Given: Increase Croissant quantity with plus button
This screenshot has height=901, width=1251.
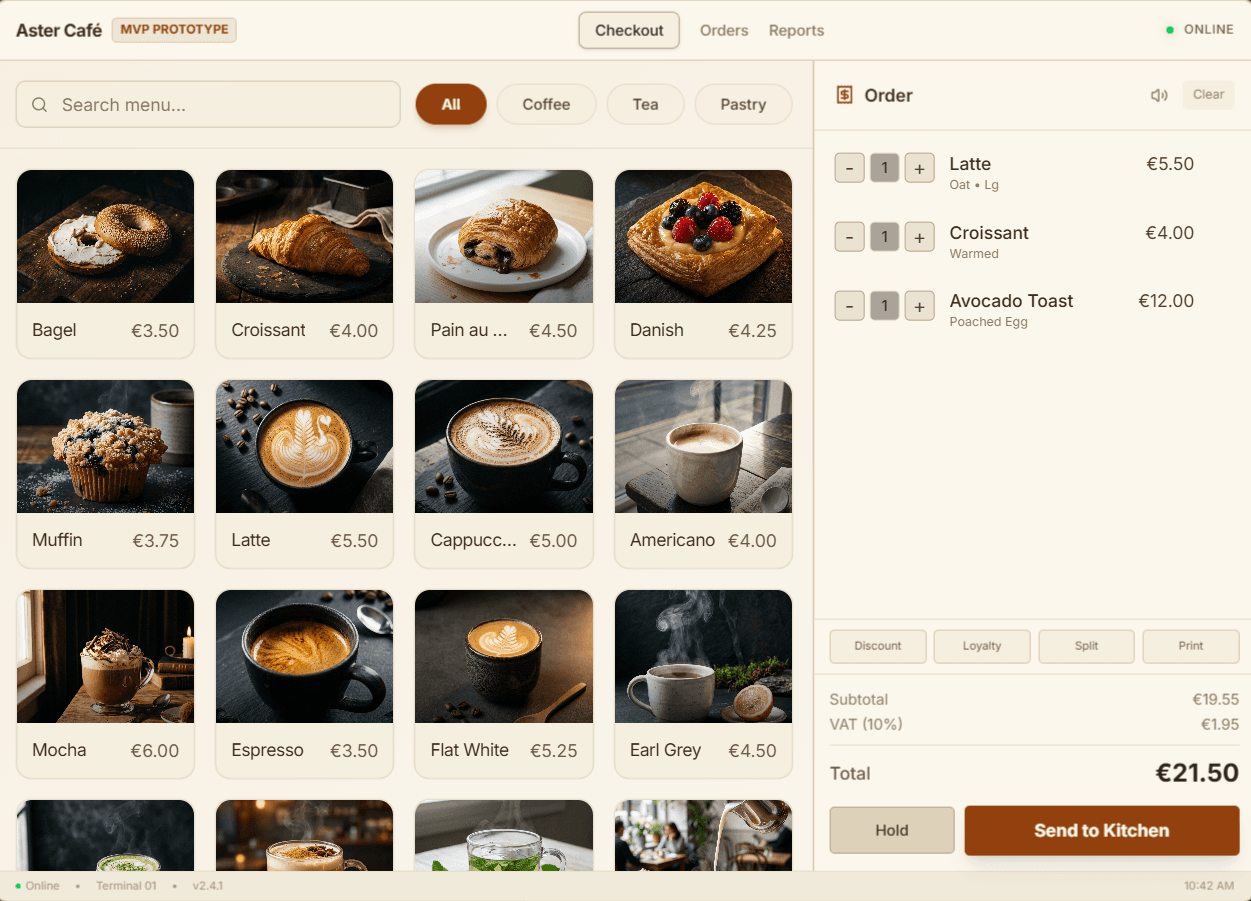Looking at the screenshot, I should click(919, 237).
